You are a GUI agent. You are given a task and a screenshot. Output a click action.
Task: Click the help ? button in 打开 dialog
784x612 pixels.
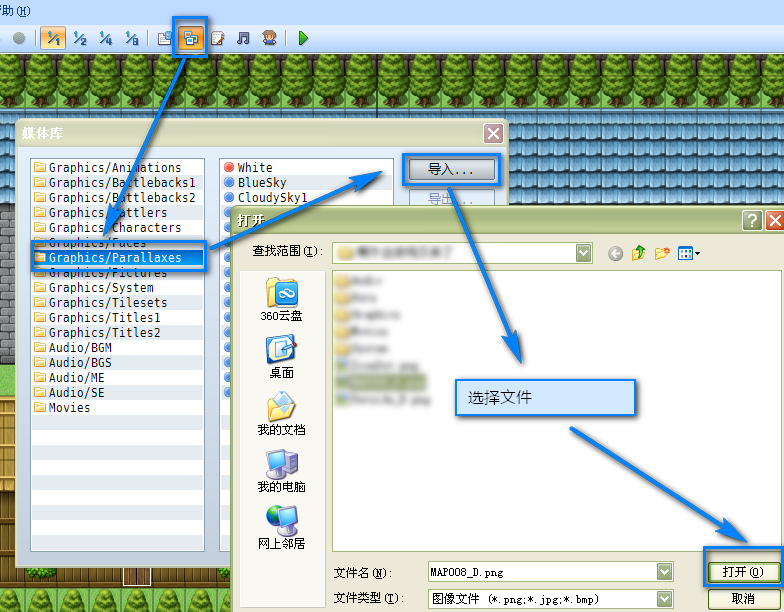pyautogui.click(x=752, y=220)
